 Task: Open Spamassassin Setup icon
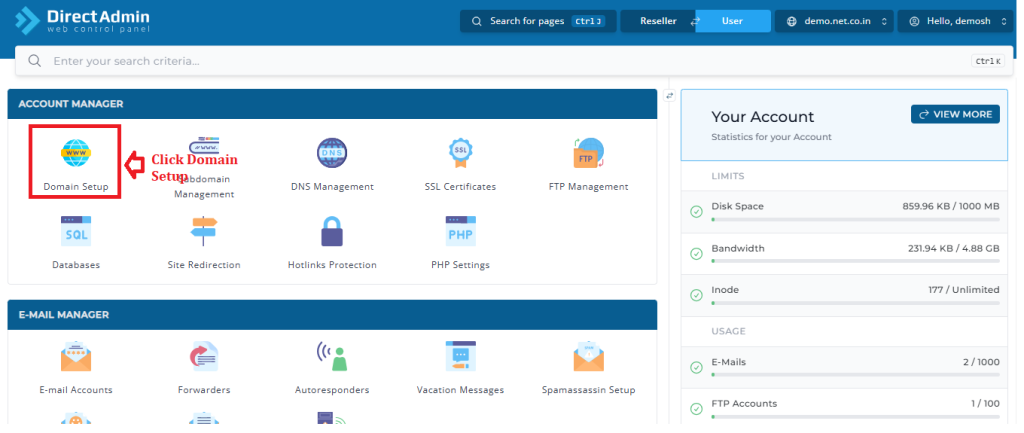(588, 356)
